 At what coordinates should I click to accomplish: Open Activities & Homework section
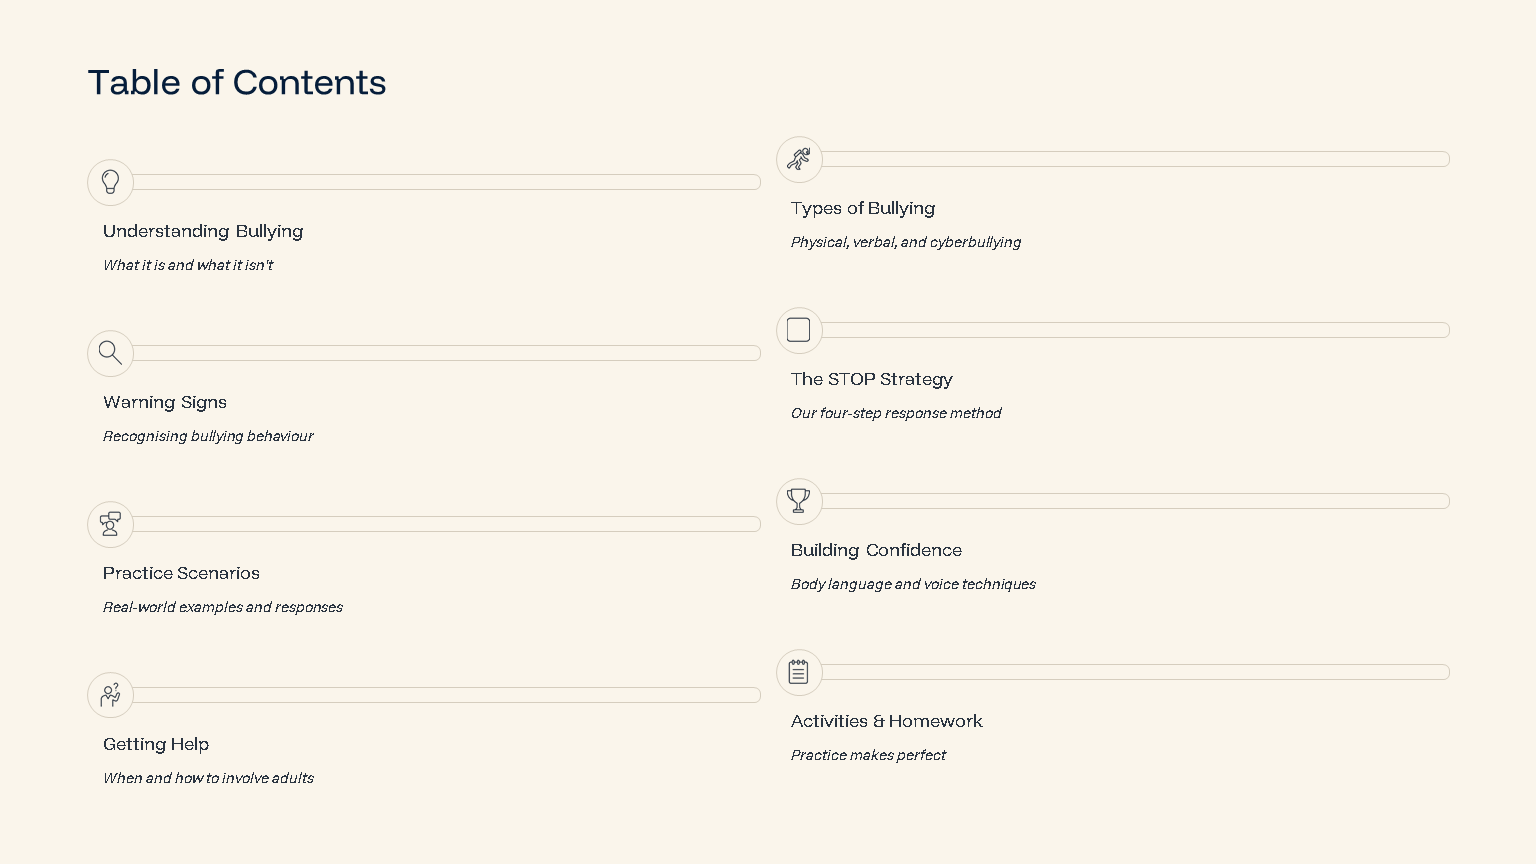pos(886,721)
